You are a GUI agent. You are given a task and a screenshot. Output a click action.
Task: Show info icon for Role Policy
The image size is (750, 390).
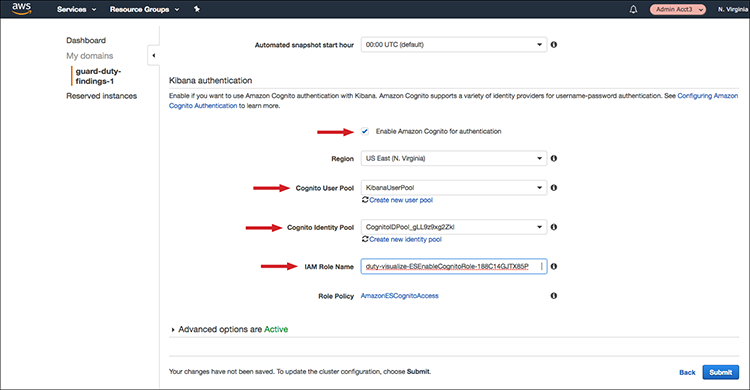pyautogui.click(x=553, y=296)
